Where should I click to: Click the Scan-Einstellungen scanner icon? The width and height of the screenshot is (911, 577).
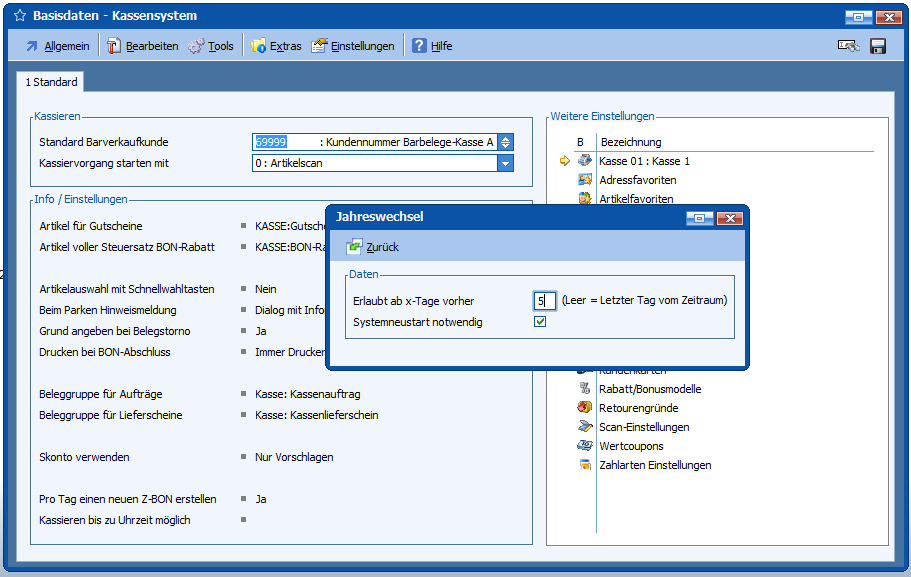point(585,427)
